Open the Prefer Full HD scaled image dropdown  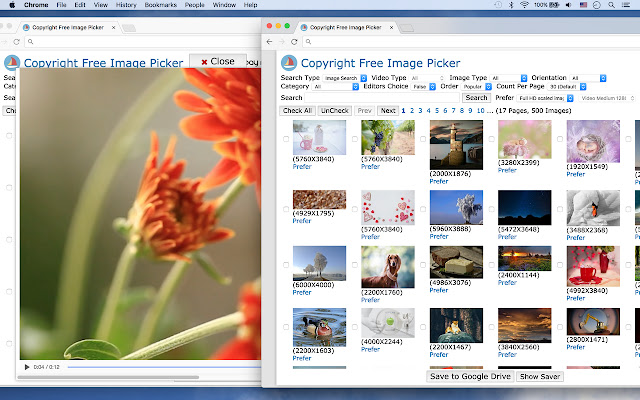[x=545, y=98]
